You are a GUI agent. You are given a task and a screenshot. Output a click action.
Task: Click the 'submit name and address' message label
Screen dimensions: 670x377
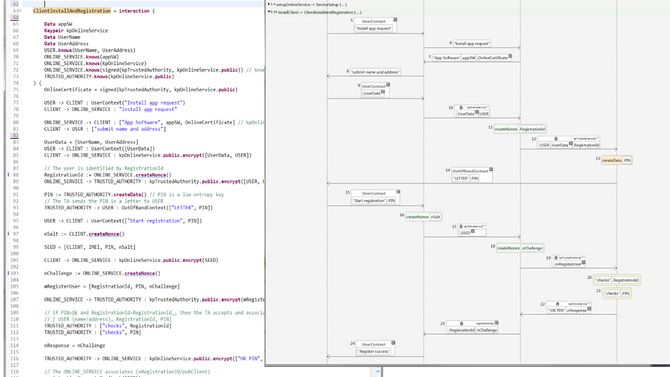coord(375,72)
